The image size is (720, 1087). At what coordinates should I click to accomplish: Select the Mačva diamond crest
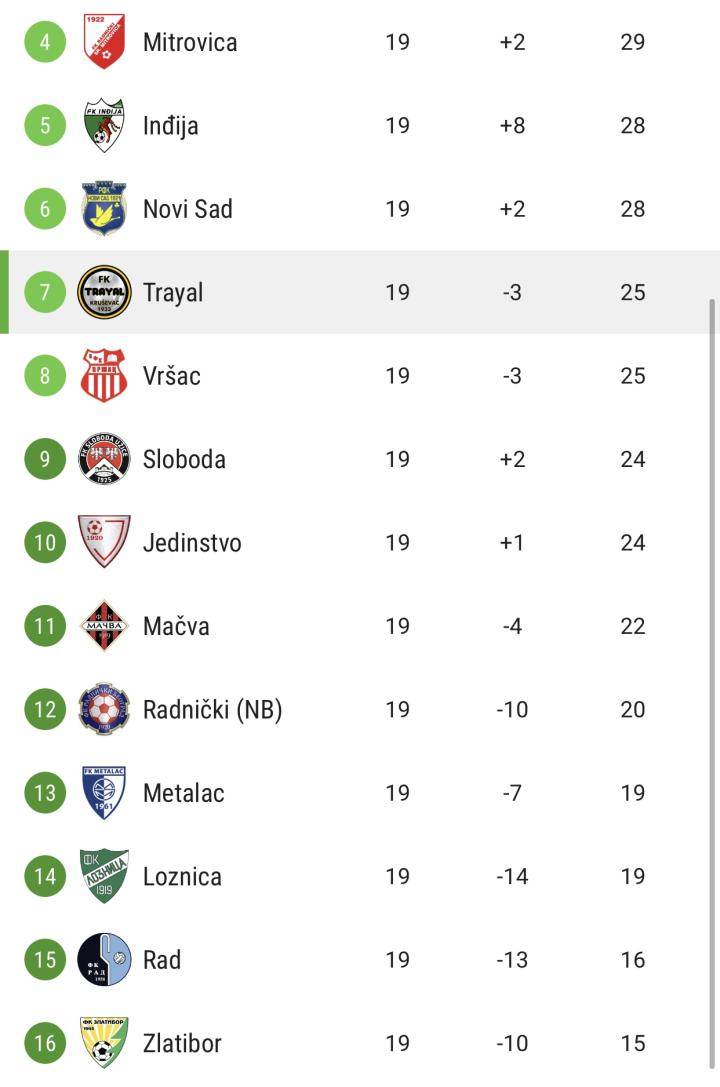click(104, 626)
